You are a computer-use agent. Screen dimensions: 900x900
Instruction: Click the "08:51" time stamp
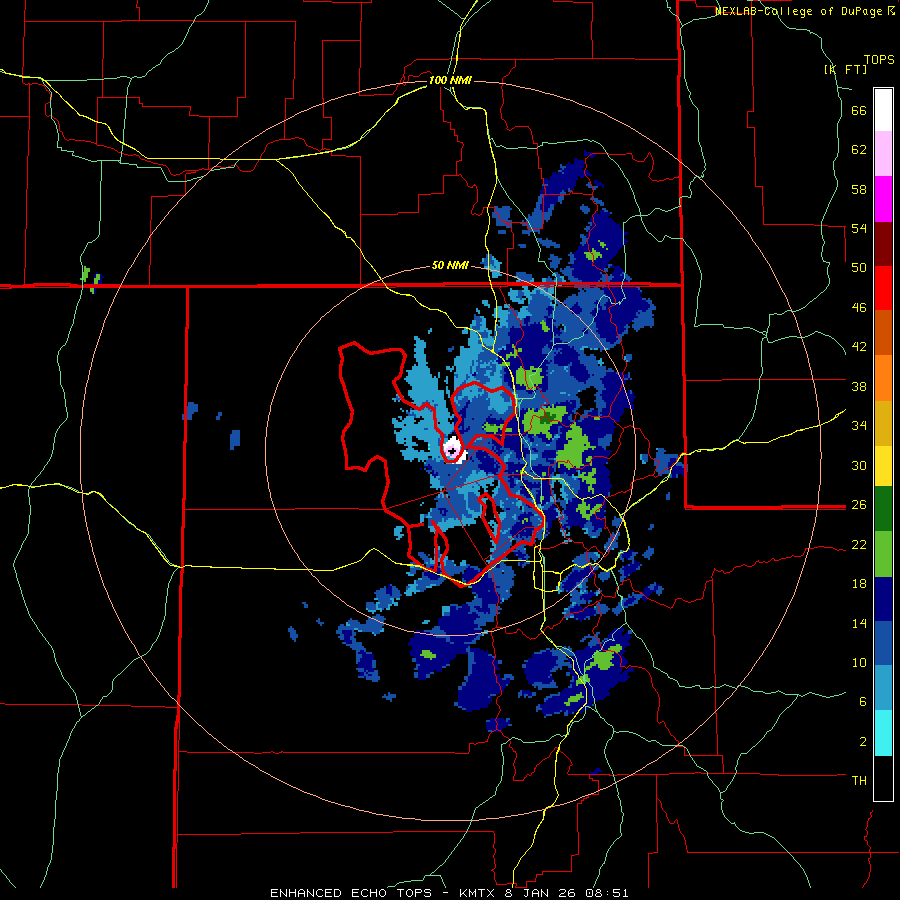tap(607, 893)
